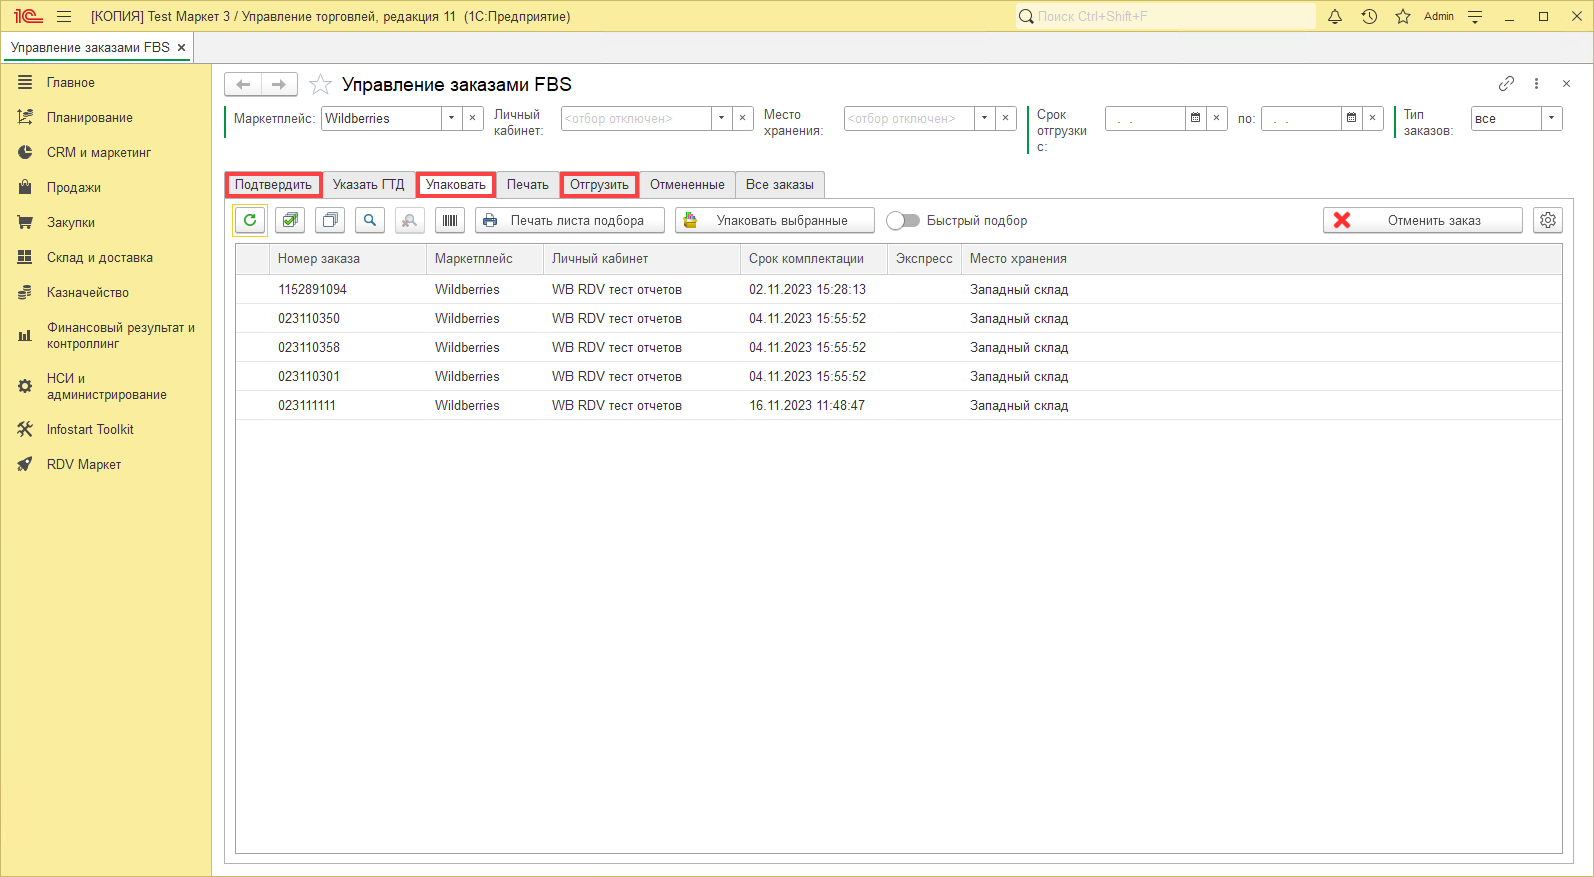Close the Управление заказами FBS tab
The image size is (1594, 877).
181,47
